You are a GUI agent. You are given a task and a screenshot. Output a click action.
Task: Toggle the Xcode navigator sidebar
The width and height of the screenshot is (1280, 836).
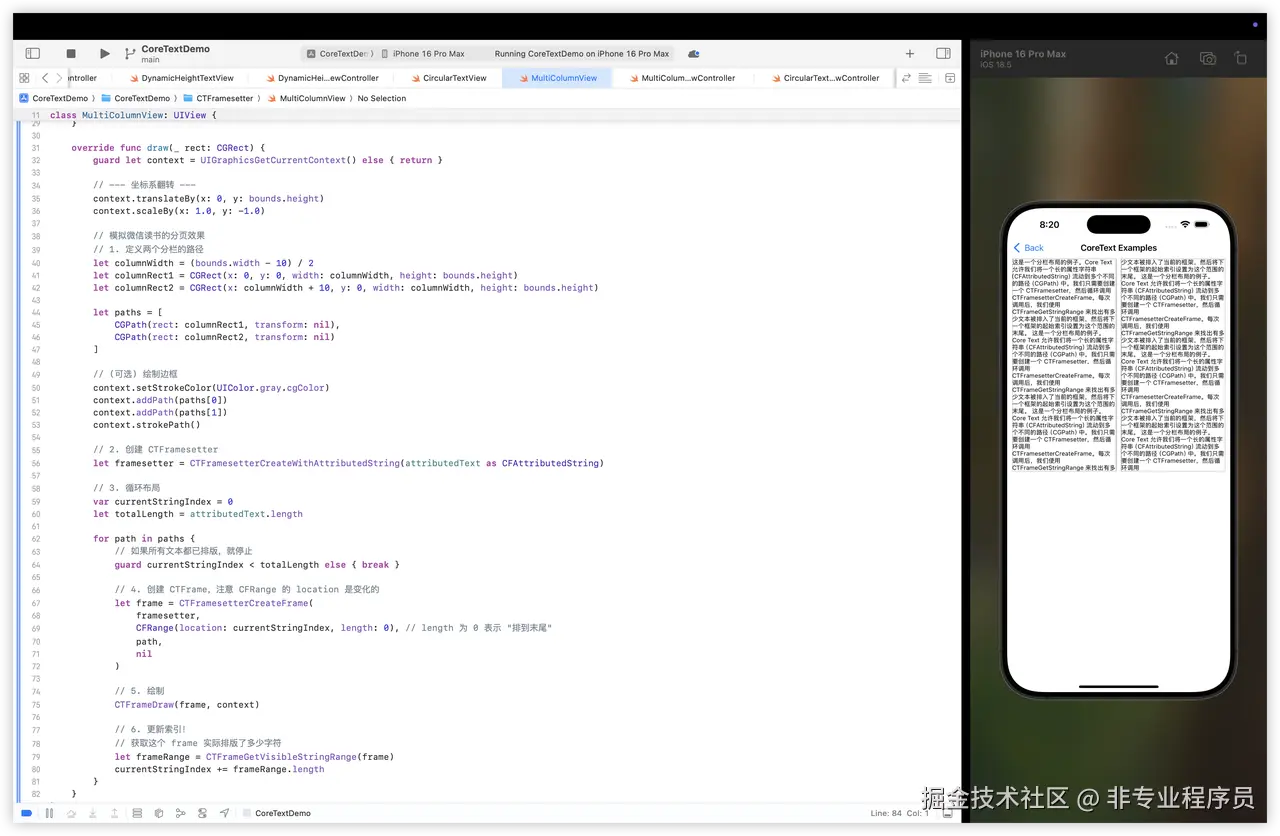pyautogui.click(x=32, y=53)
